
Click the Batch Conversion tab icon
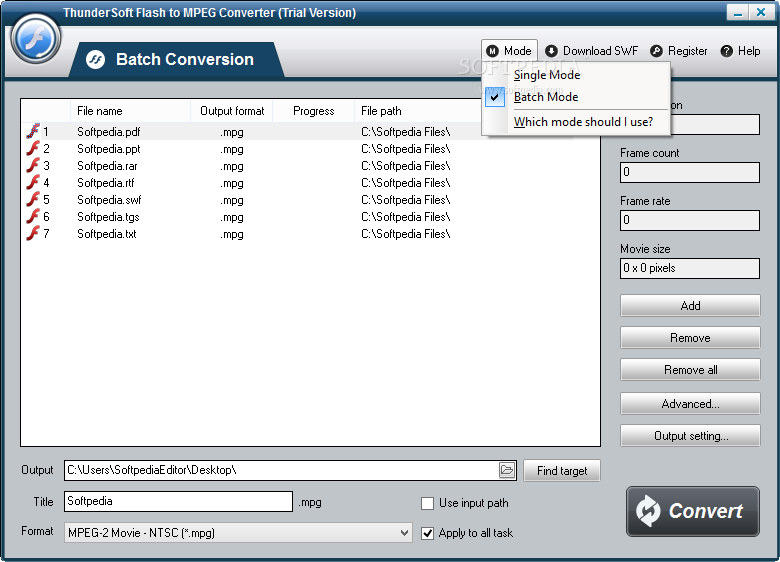coord(95,60)
